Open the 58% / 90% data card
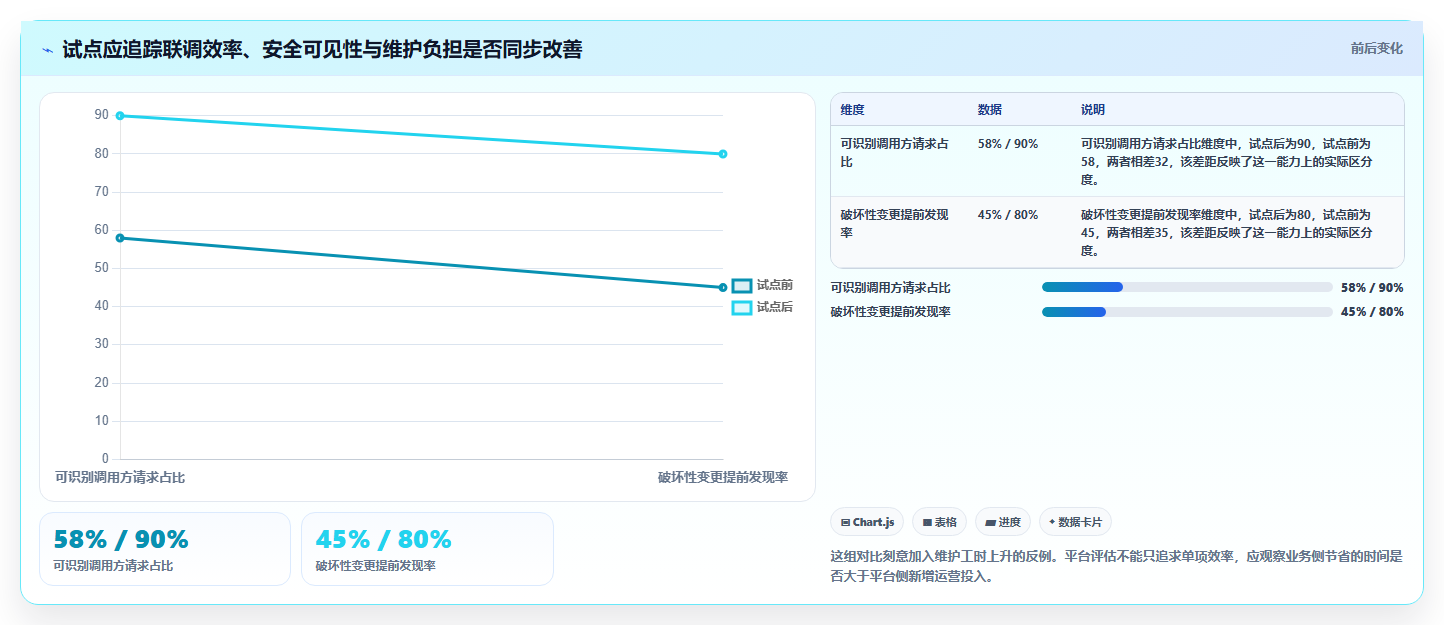The width and height of the screenshot is (1444, 625). [x=165, y=549]
